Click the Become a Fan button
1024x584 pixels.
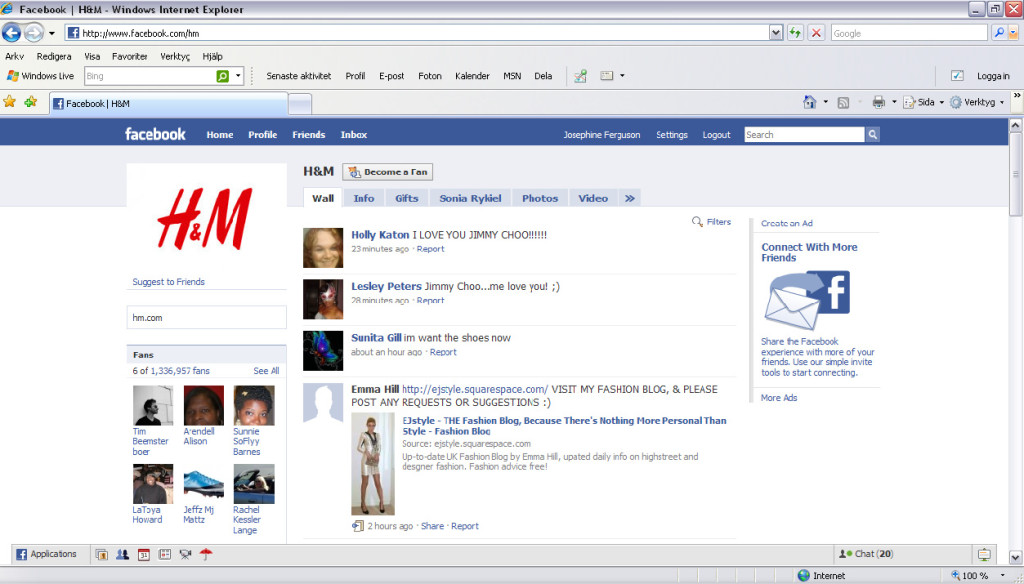[x=387, y=172]
